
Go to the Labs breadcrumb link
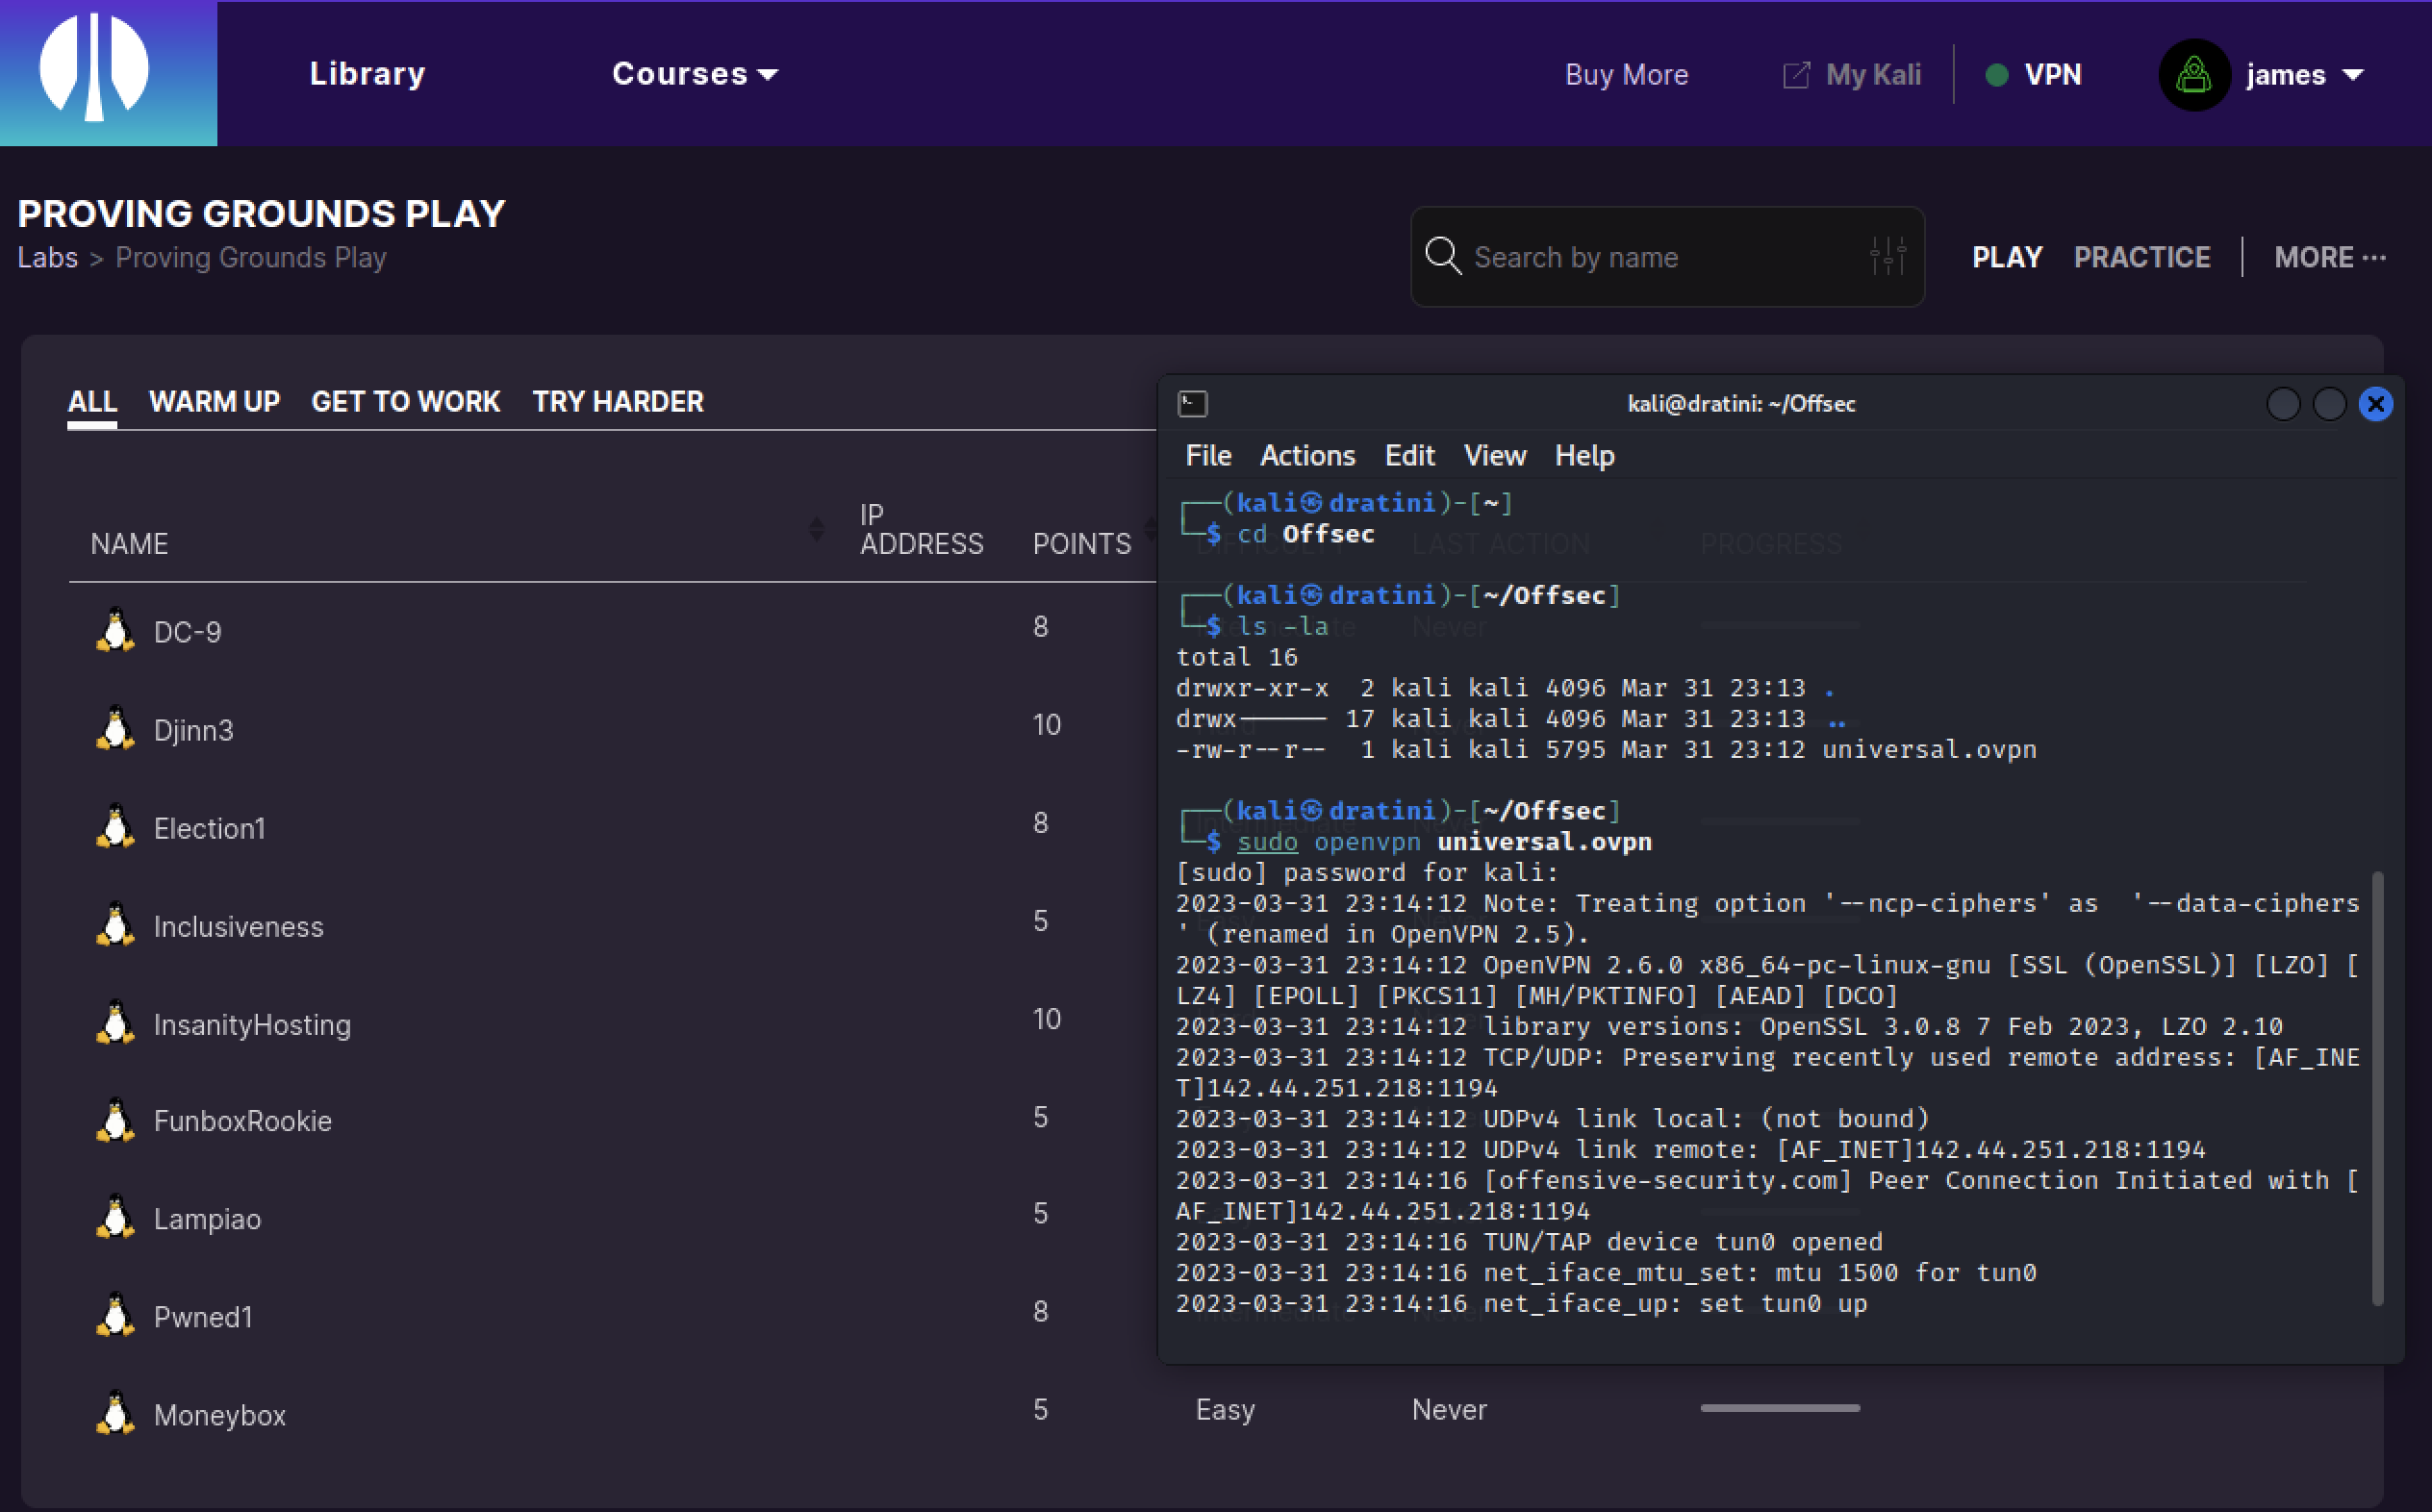(x=47, y=258)
